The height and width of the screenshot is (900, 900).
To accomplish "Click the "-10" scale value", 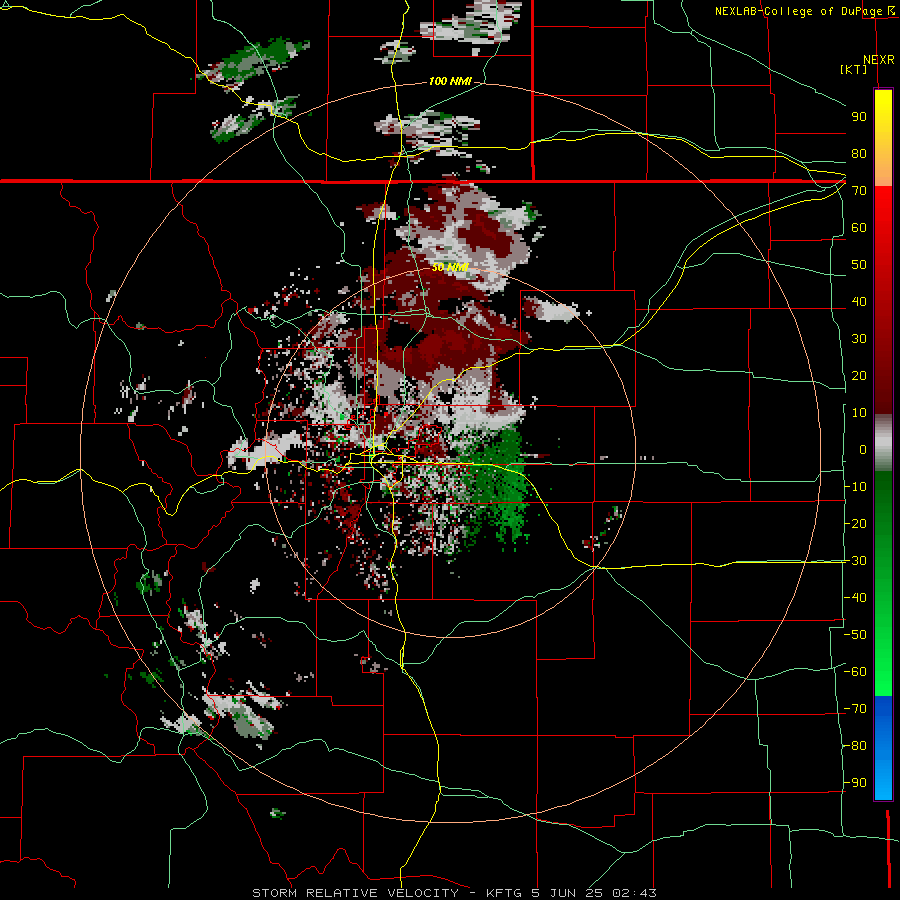I will point(856,487).
